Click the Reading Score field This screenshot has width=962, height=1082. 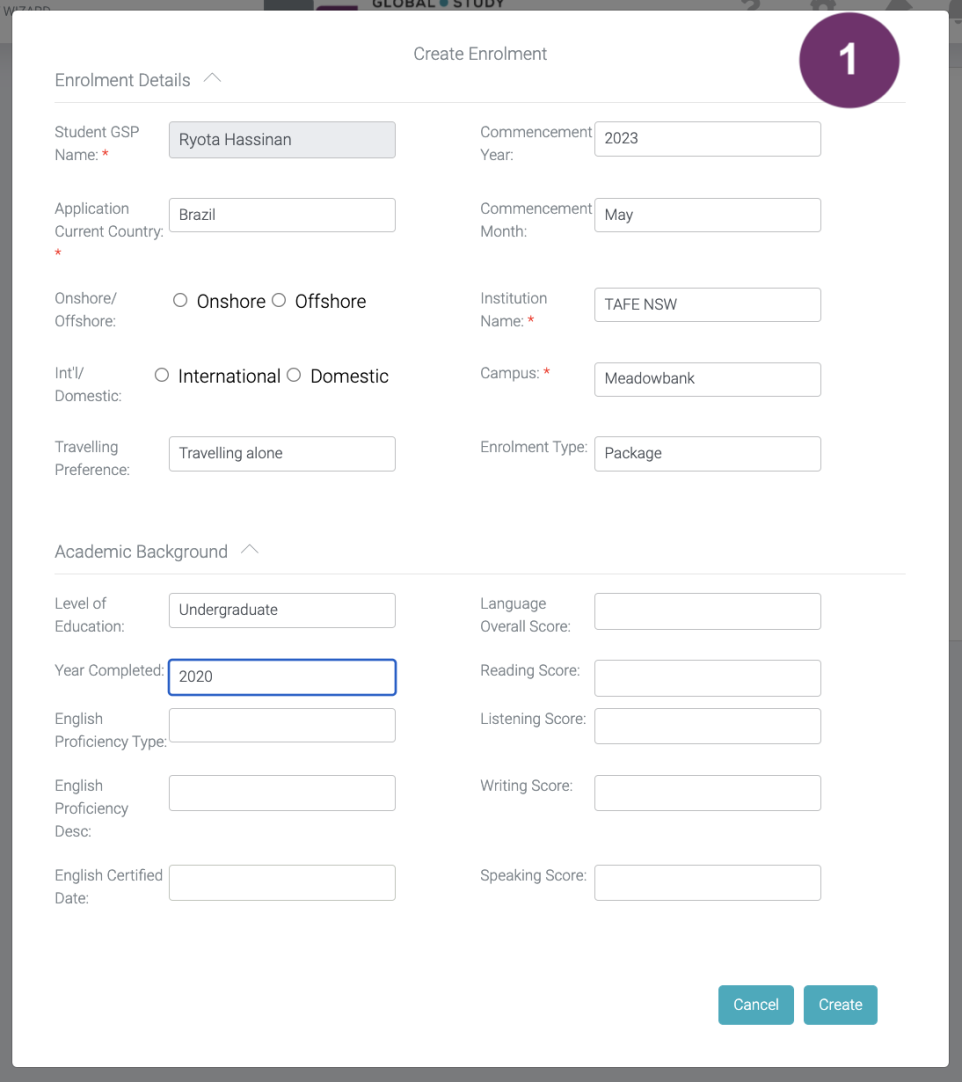[x=707, y=678]
